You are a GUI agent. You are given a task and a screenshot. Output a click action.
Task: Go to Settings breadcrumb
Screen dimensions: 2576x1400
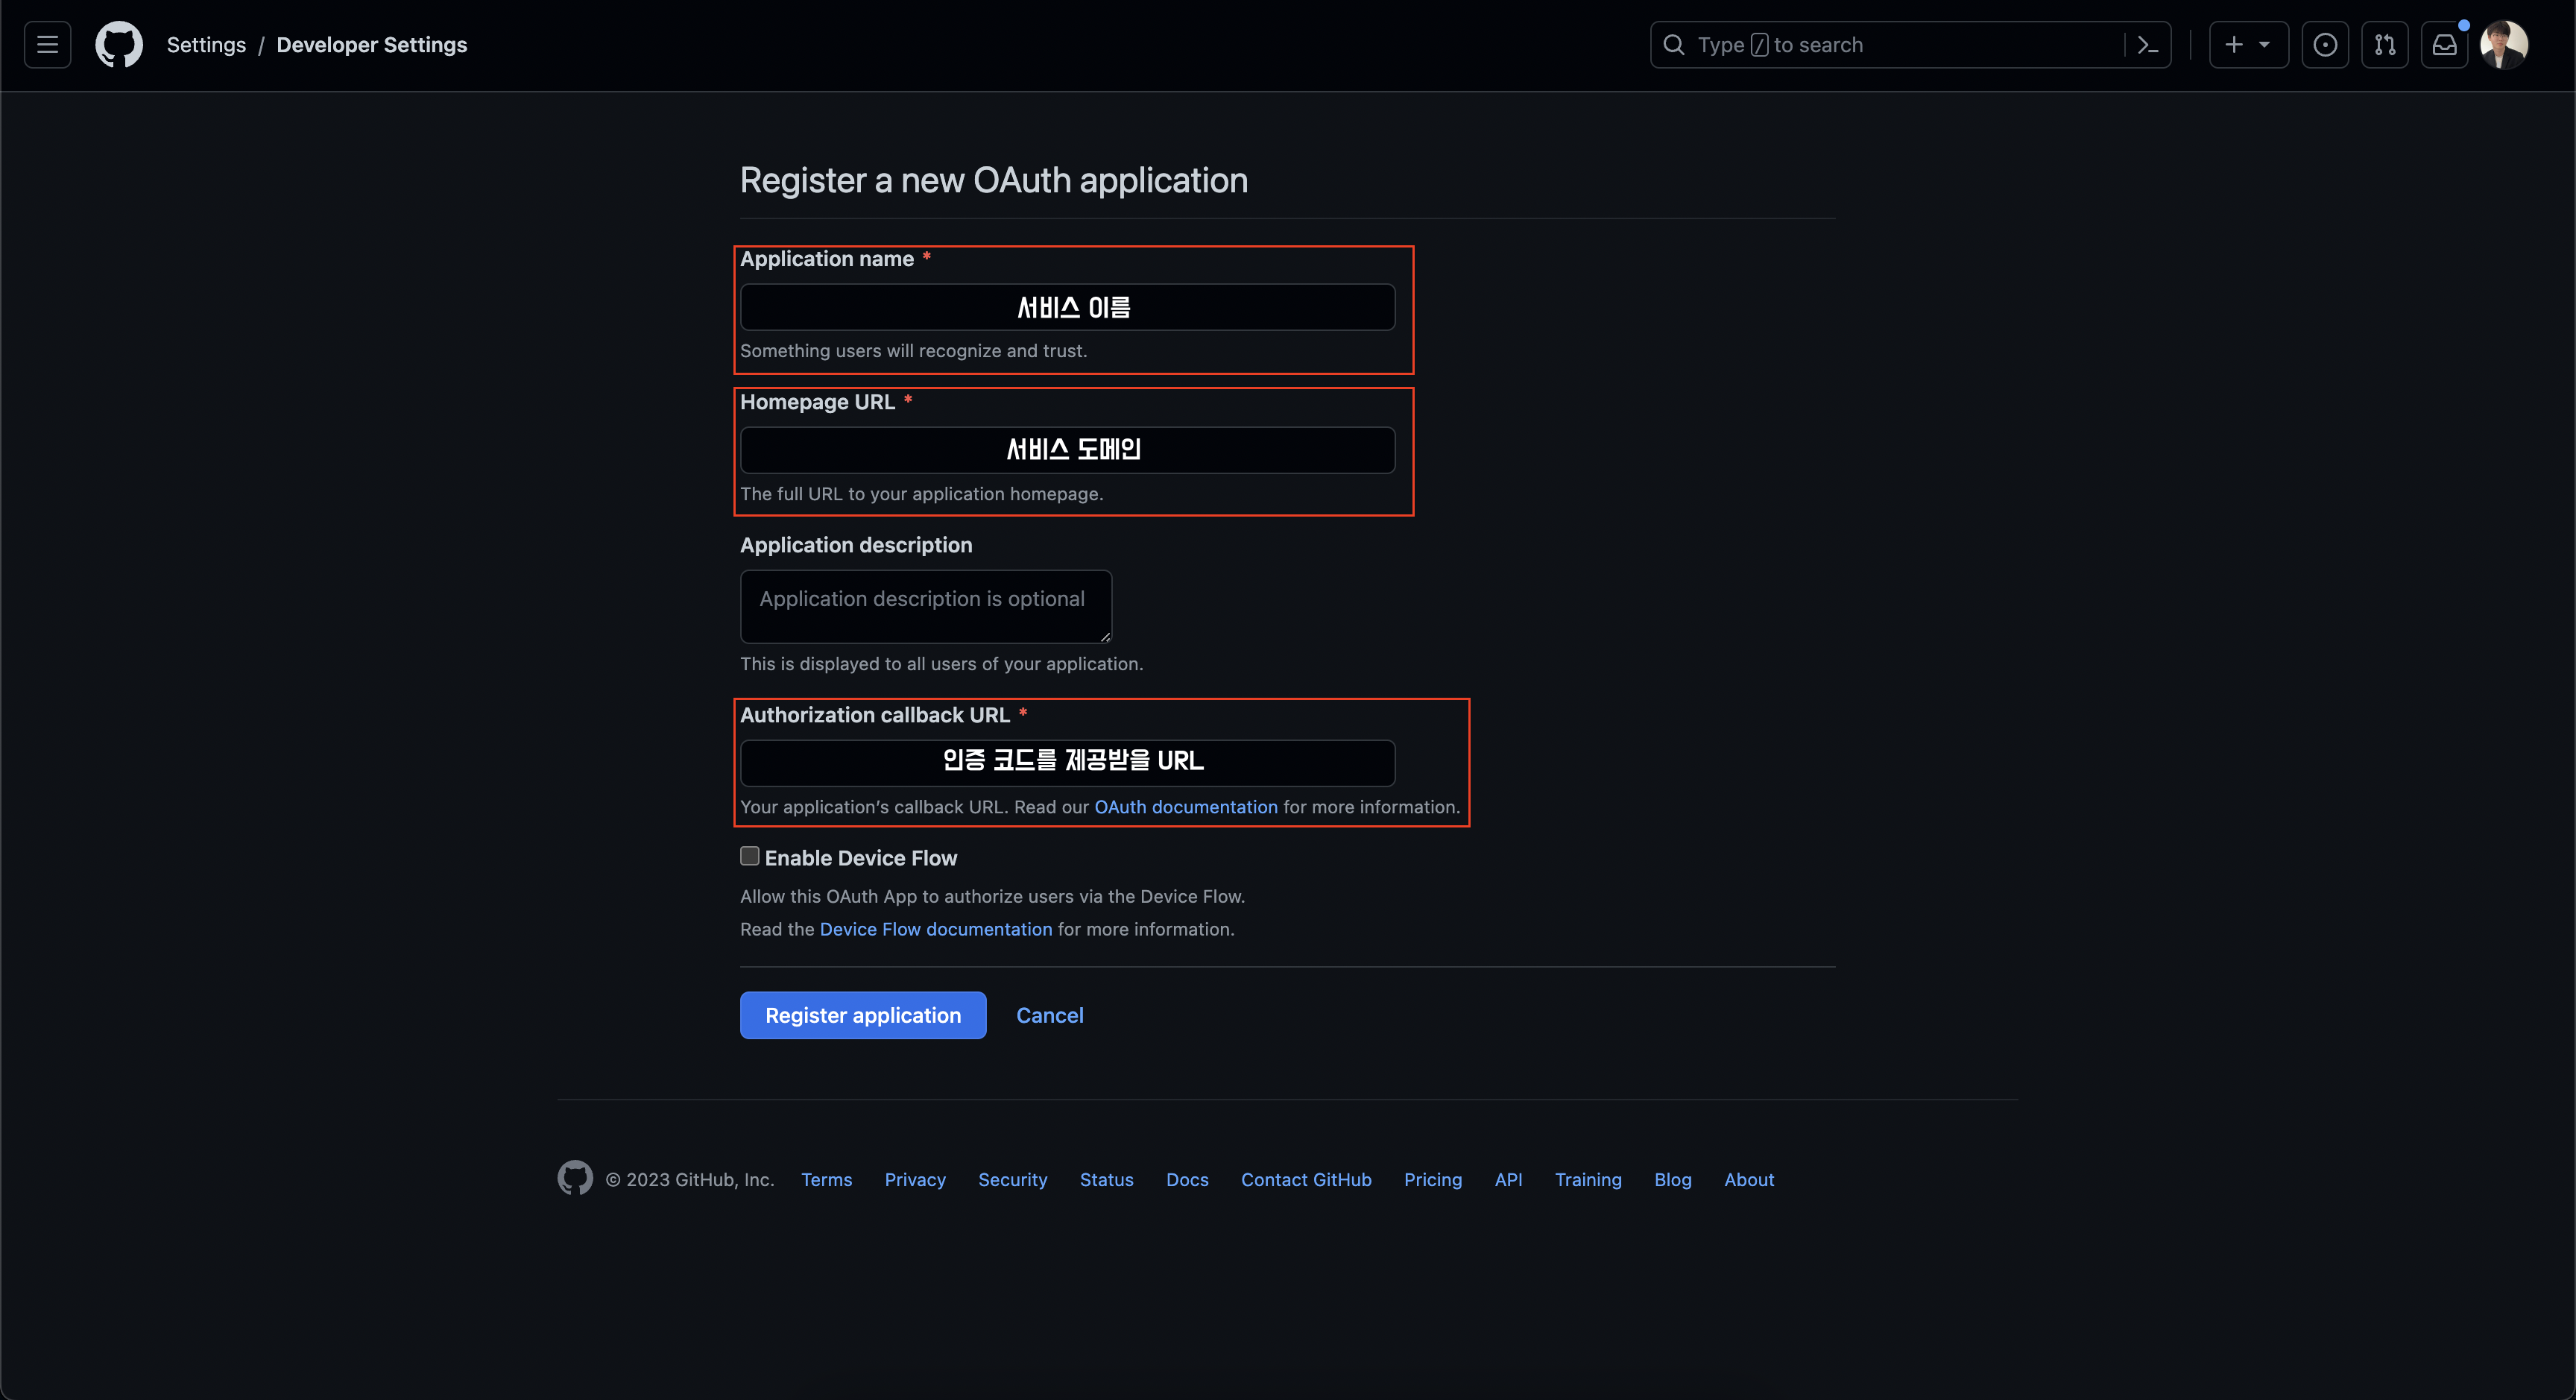[x=206, y=45]
